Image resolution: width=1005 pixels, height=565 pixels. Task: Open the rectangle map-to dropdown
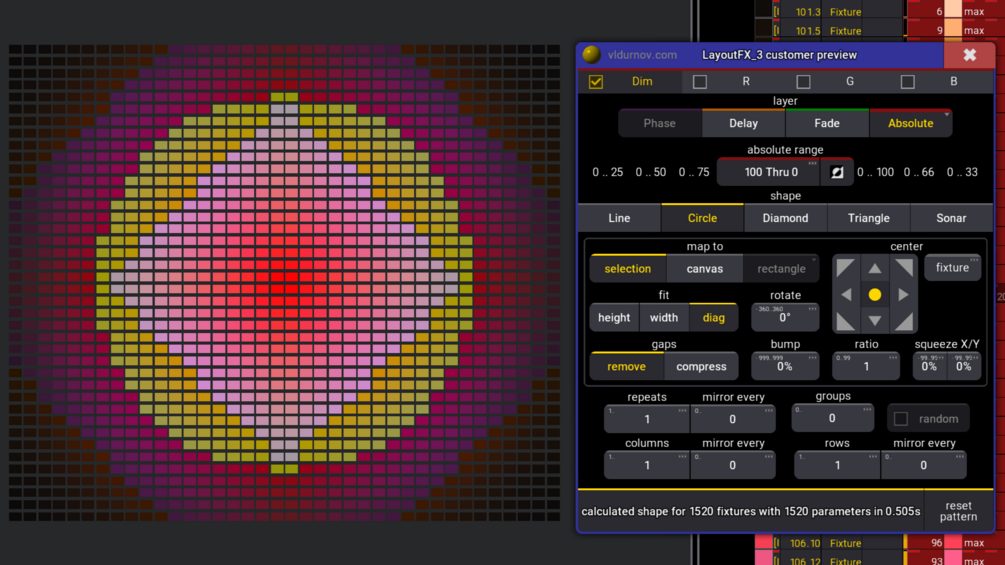tap(781, 268)
